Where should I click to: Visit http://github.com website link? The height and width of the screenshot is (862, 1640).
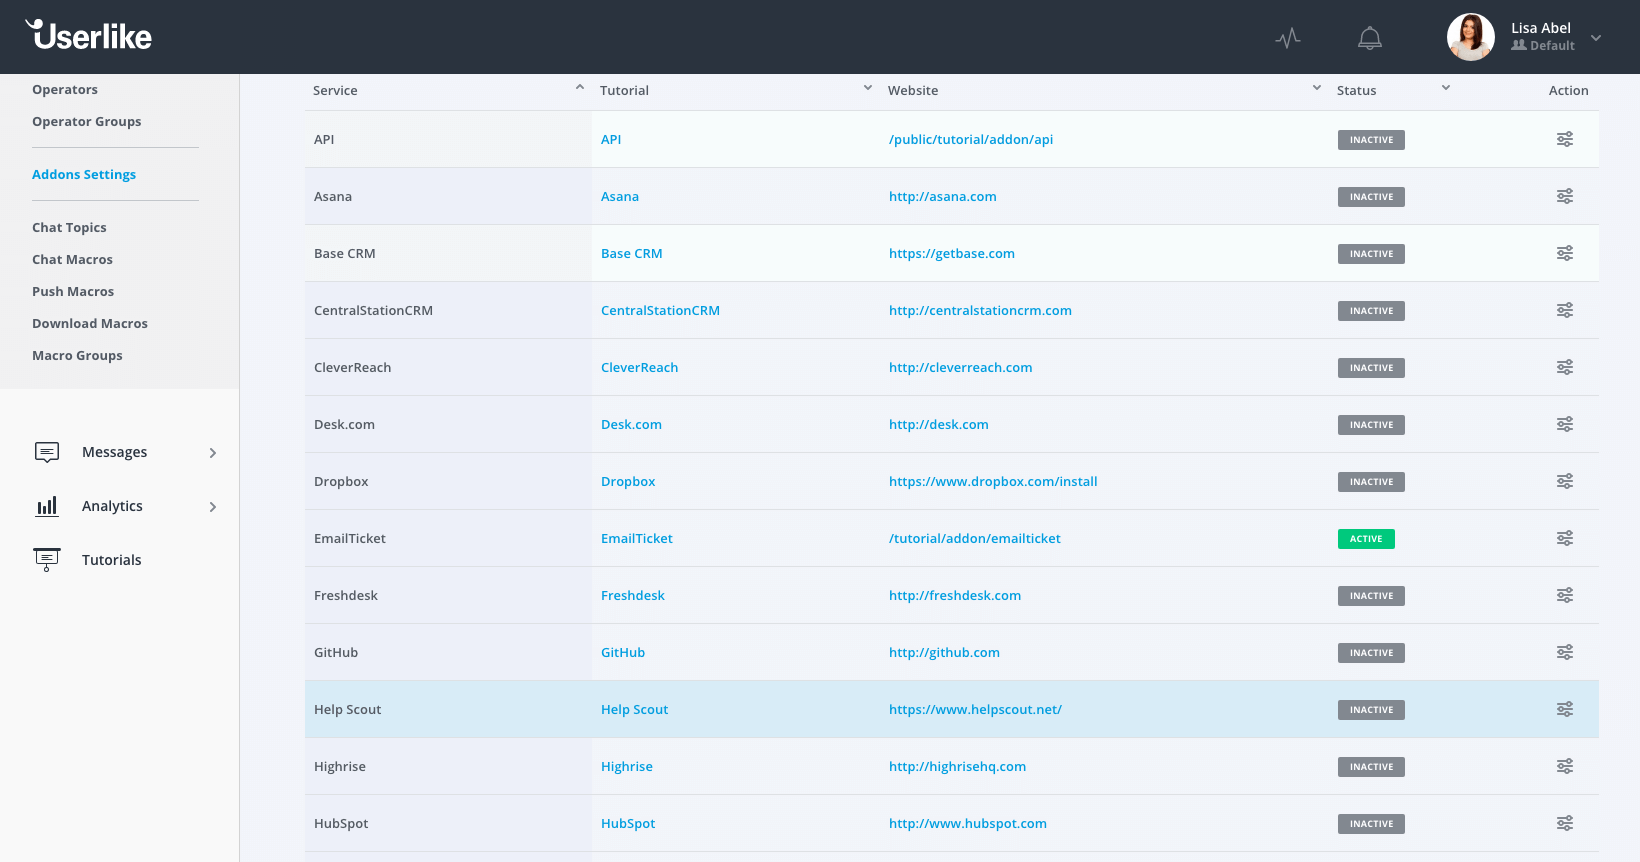point(944,652)
